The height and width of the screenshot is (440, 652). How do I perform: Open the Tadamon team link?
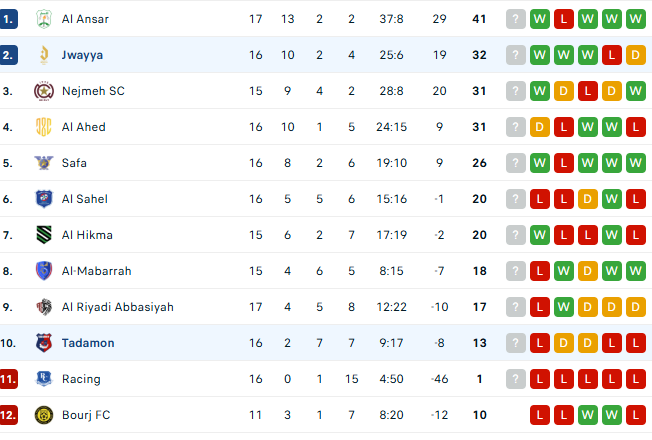click(x=87, y=343)
